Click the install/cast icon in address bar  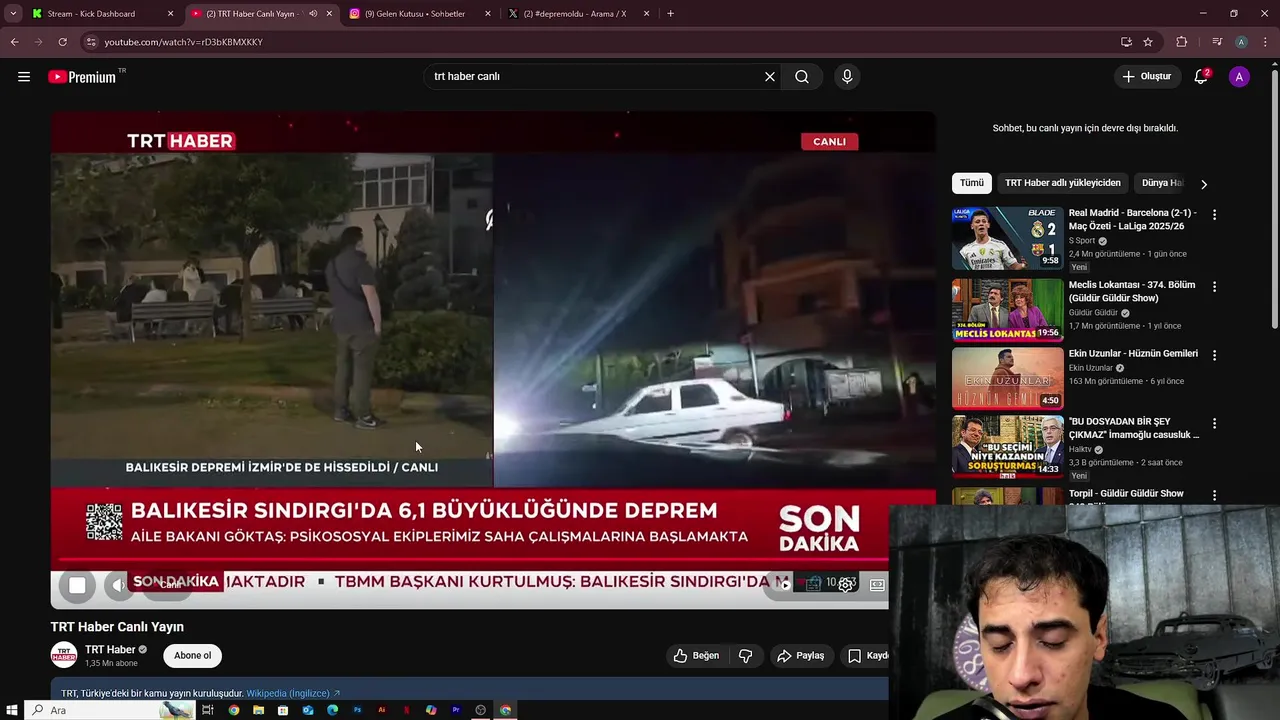1126,42
